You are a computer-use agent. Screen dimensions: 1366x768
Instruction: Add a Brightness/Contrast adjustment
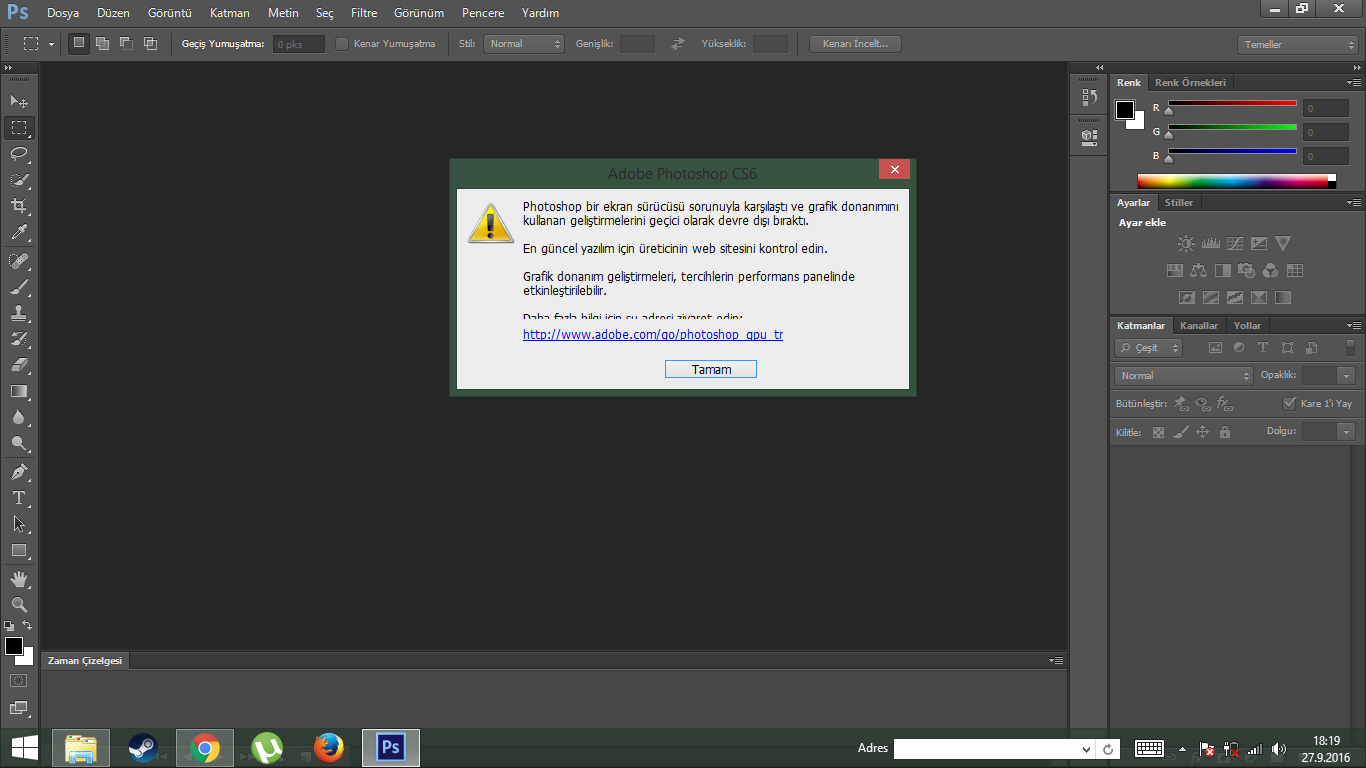click(x=1186, y=243)
